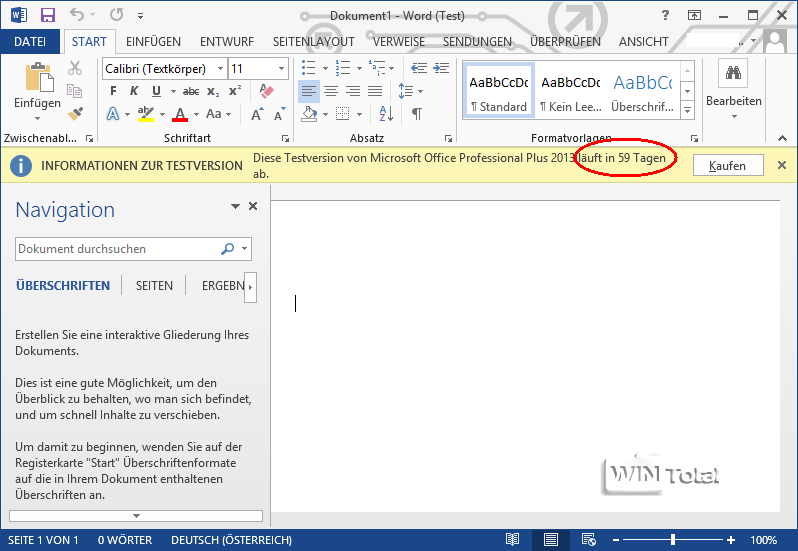Open the DATEI tab
This screenshot has height=551, width=798.
coord(30,42)
